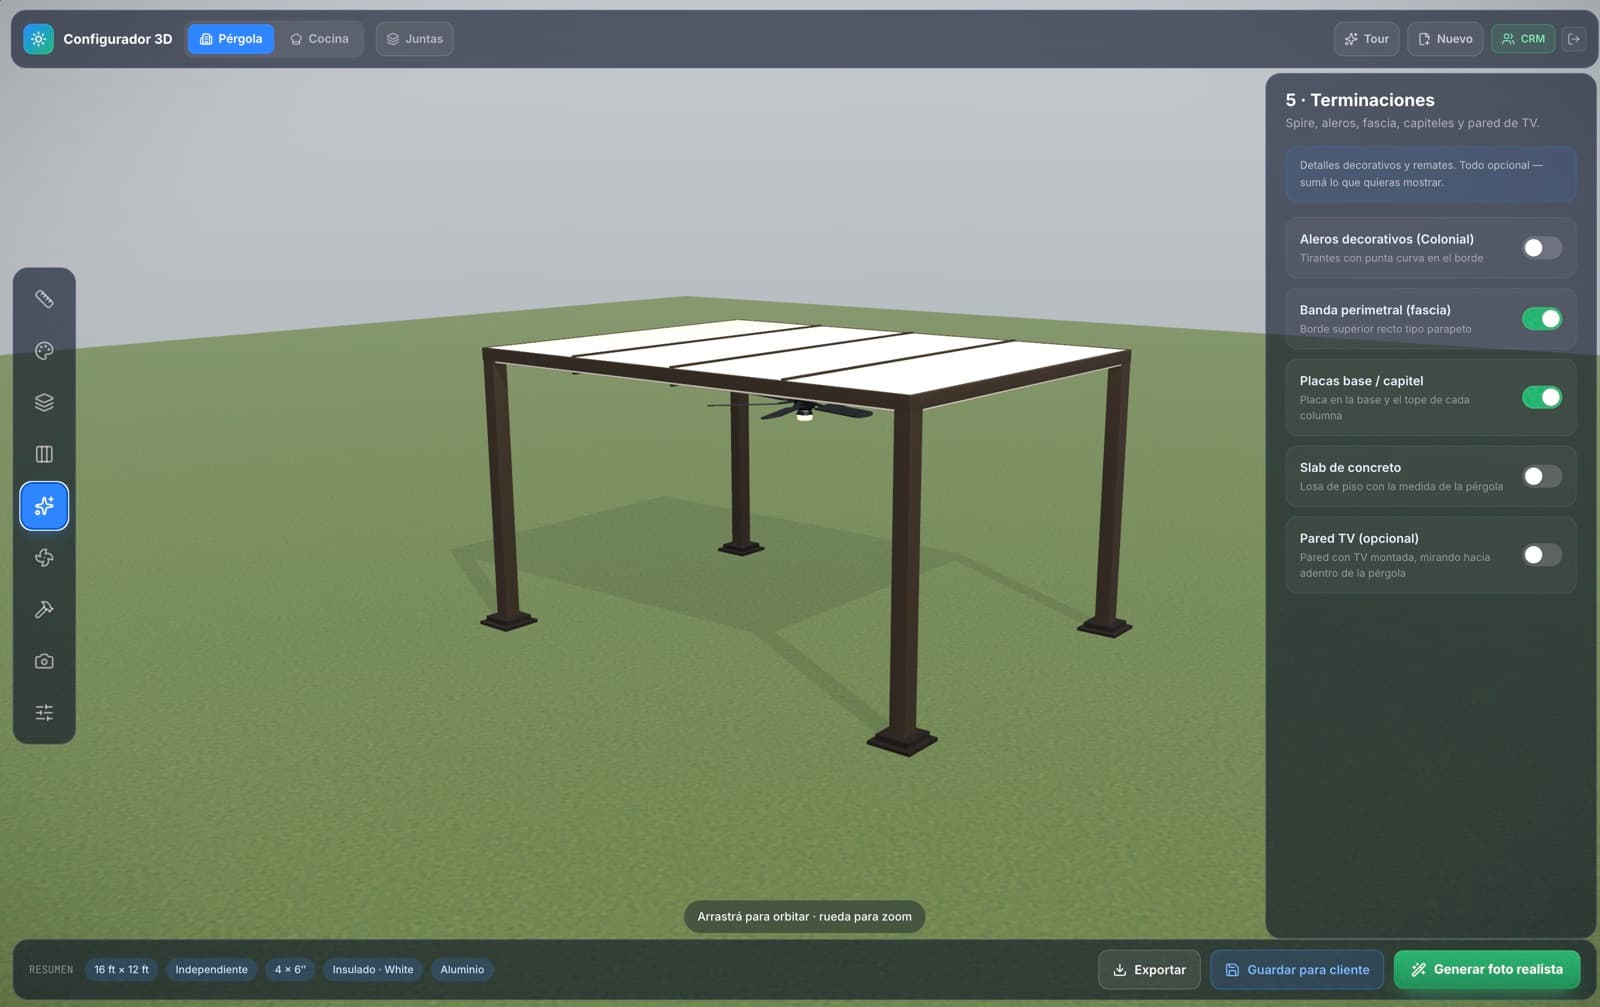Image resolution: width=1600 pixels, height=1007 pixels.
Task: Enable Pared TV (opcional) toggle
Action: (1541, 555)
